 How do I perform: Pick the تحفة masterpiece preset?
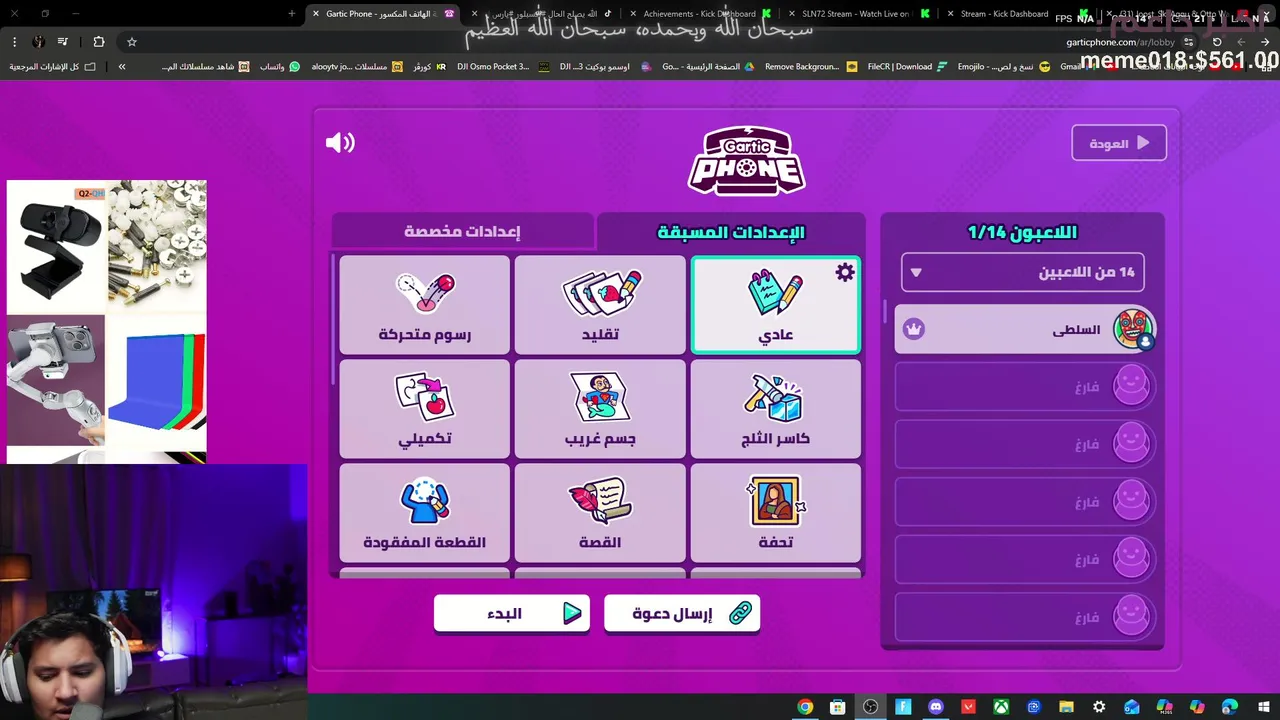pyautogui.click(x=775, y=513)
